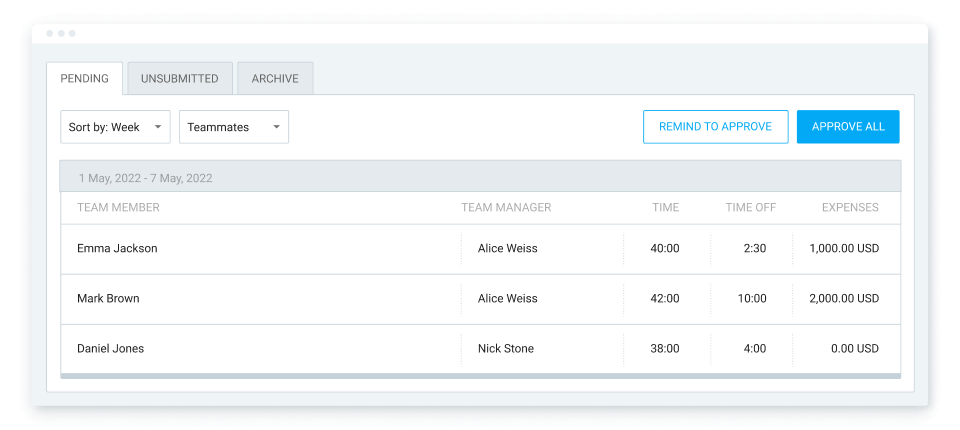Click the Team Manager column header
Screen dimensions: 960x430
(x=506, y=208)
